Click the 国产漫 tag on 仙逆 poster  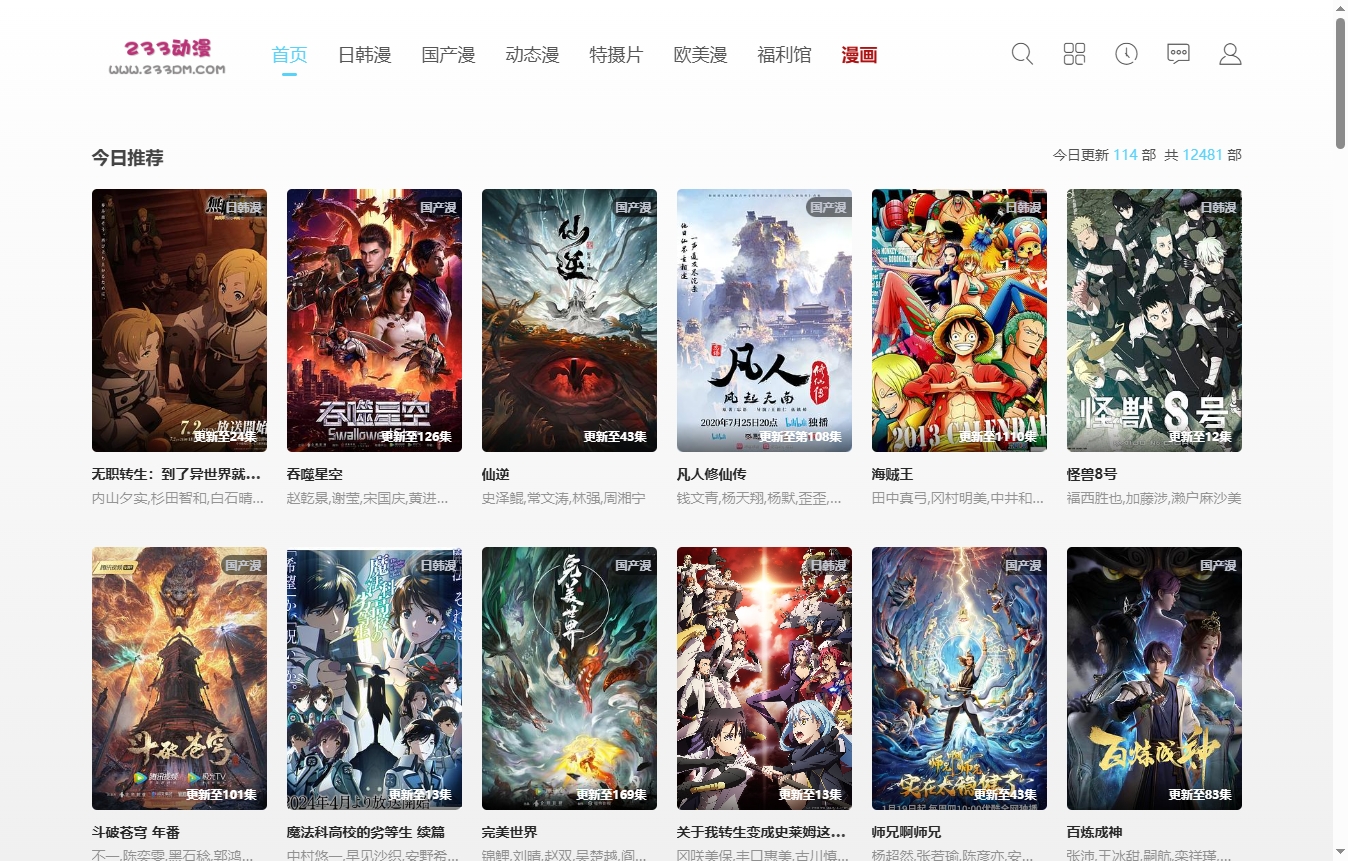pos(633,208)
